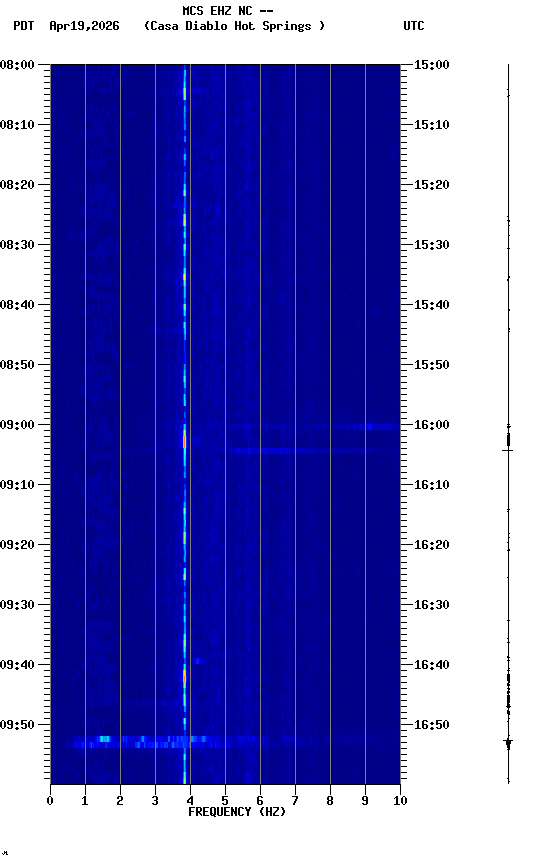Click the 8 Hz frequency axis label
This screenshot has height=864, width=552.
coord(330,801)
